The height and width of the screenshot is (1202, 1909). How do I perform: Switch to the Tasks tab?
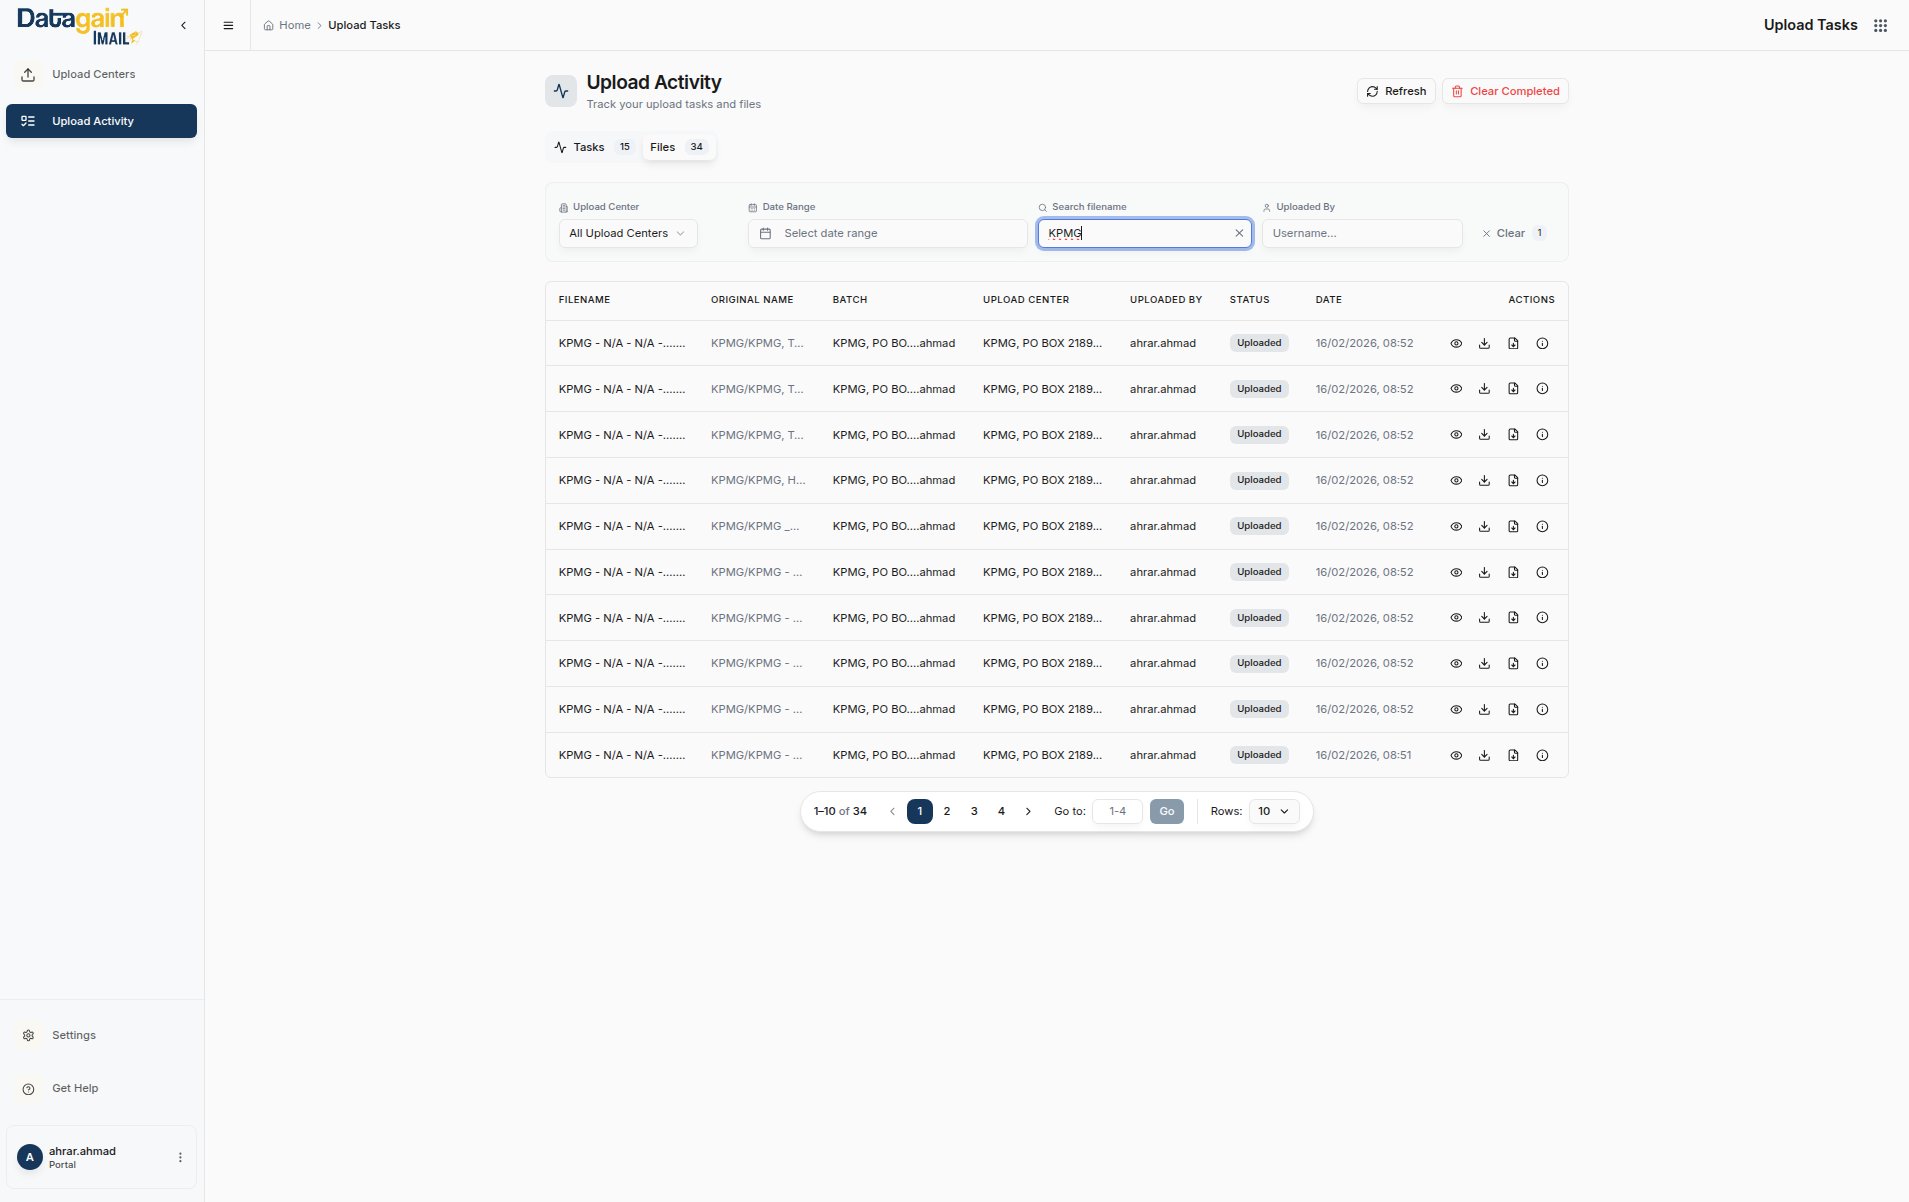[591, 147]
